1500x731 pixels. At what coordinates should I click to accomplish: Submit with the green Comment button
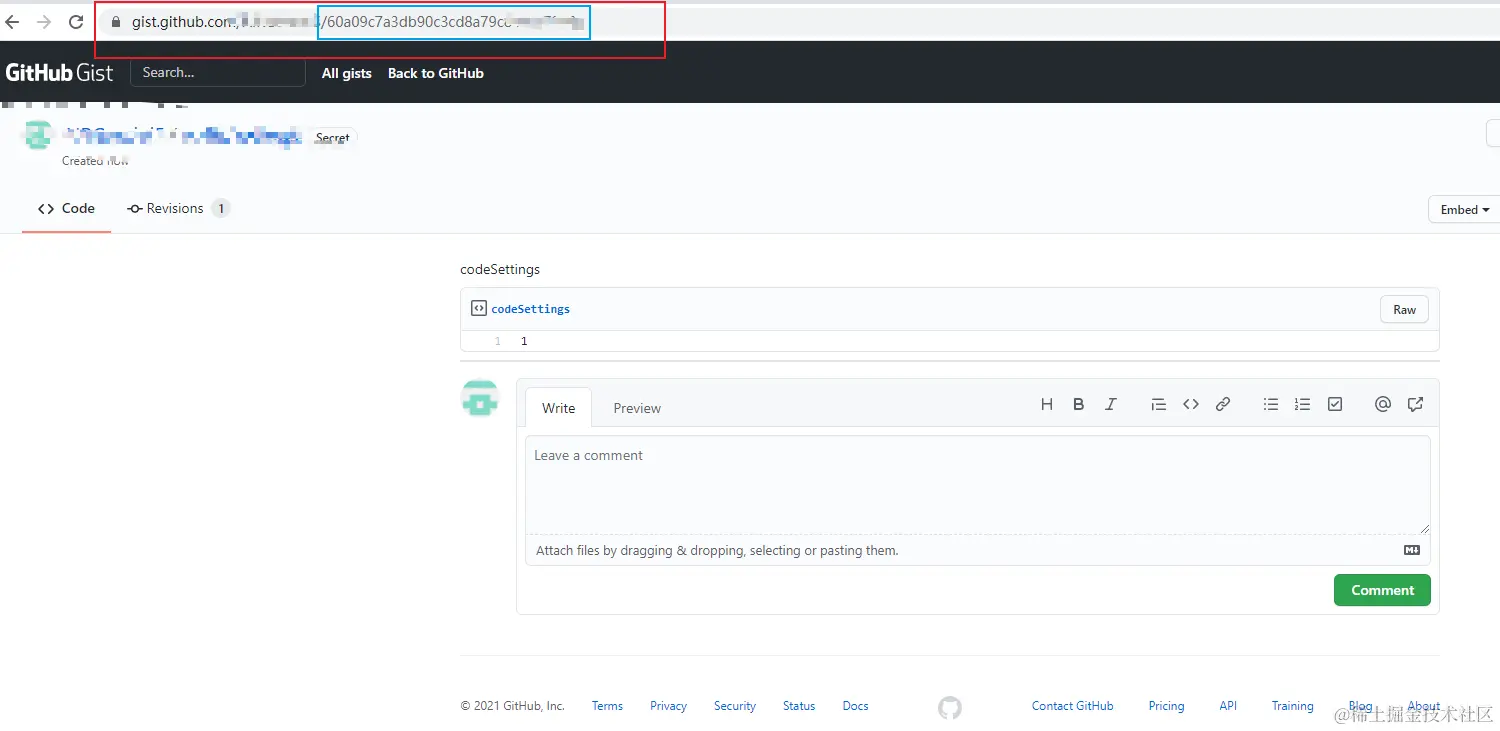coord(1382,590)
